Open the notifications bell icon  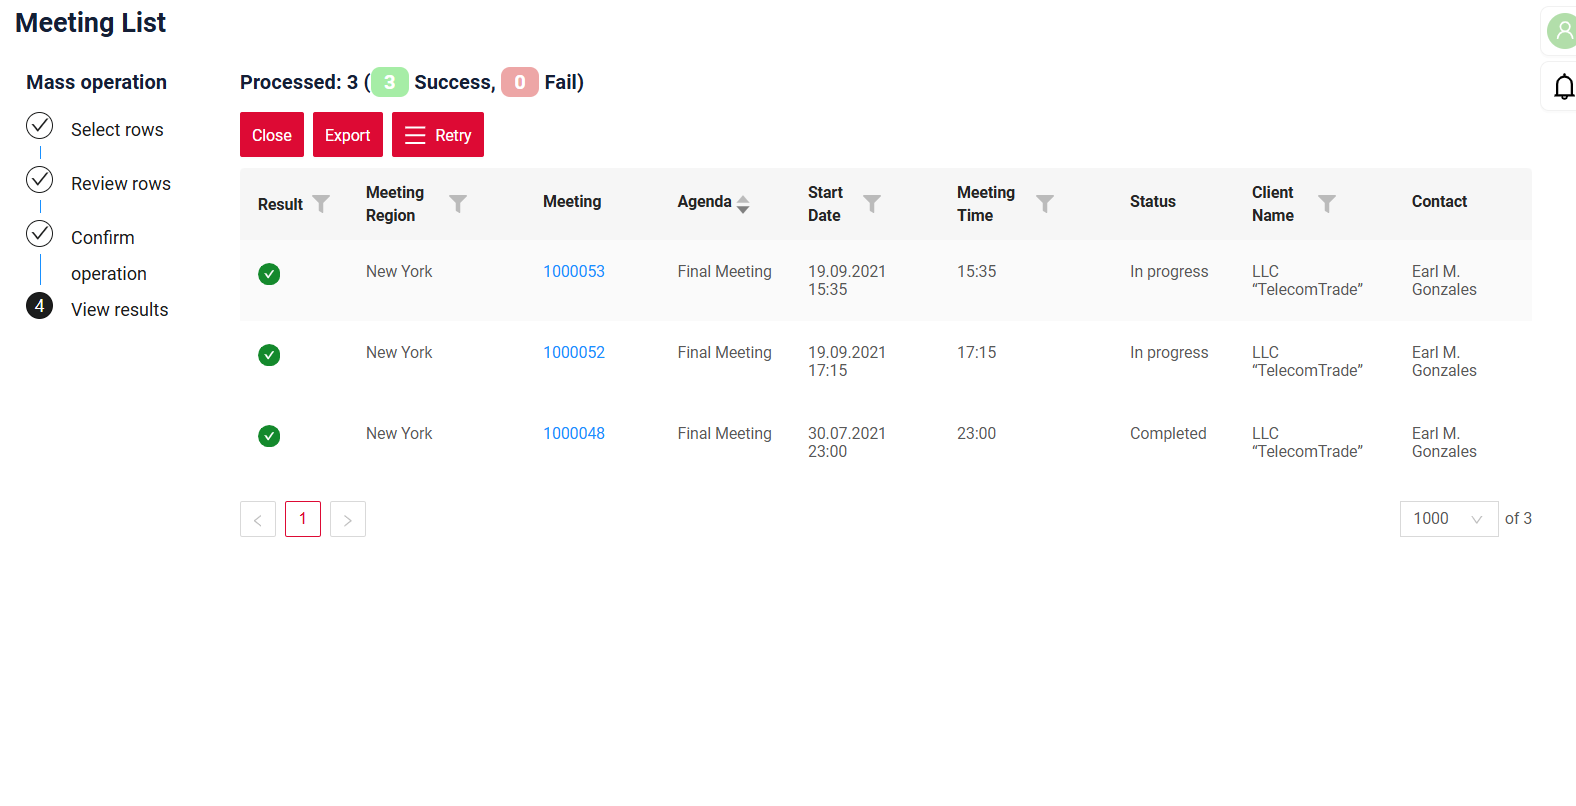point(1564,87)
